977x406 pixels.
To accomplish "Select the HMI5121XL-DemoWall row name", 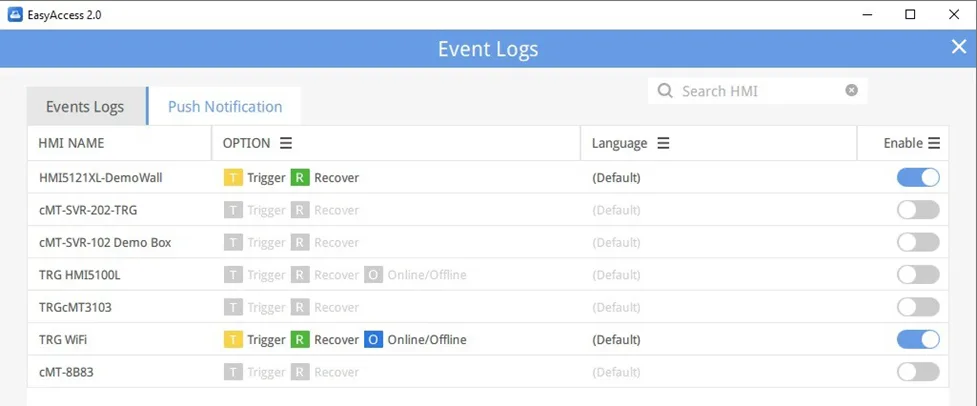I will (x=100, y=177).
